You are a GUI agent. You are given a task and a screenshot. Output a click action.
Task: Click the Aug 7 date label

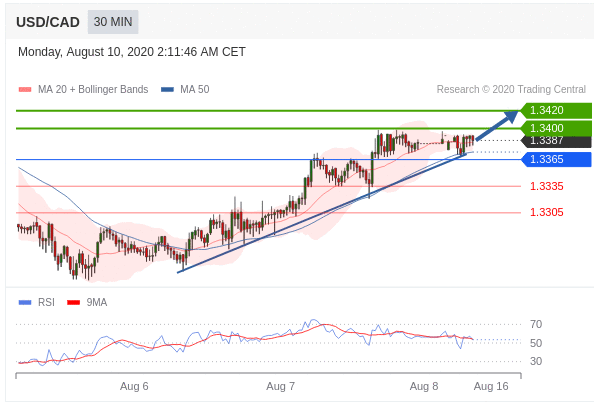tap(280, 387)
